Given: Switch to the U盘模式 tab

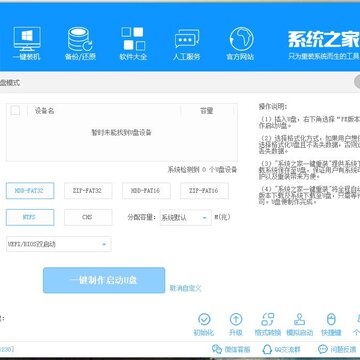Looking at the screenshot, I should [9, 83].
